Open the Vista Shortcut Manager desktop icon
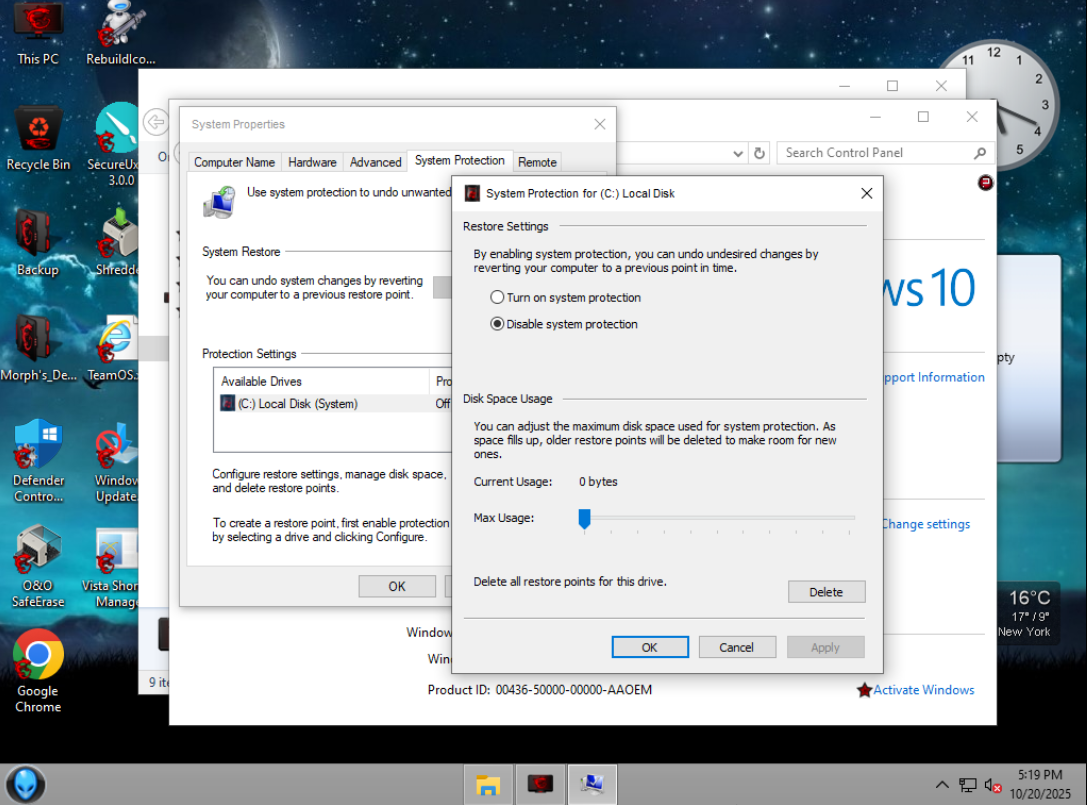Image resolution: width=1087 pixels, height=805 pixels. point(111,569)
